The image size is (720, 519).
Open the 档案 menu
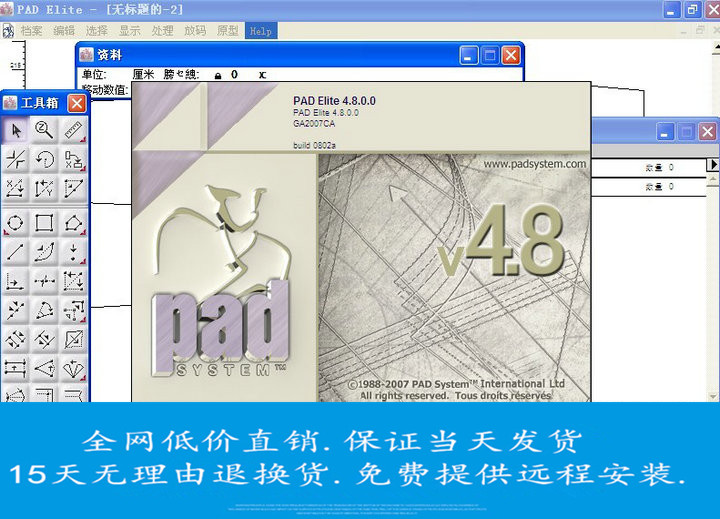(31, 31)
